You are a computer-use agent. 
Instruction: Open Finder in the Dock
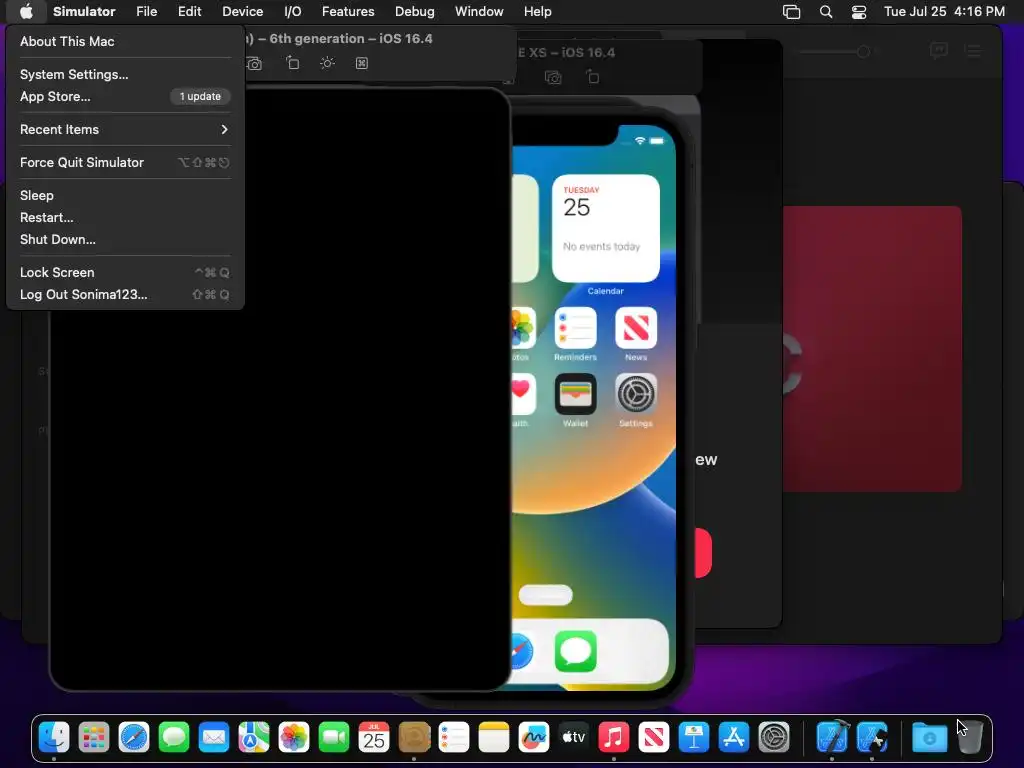click(x=54, y=738)
